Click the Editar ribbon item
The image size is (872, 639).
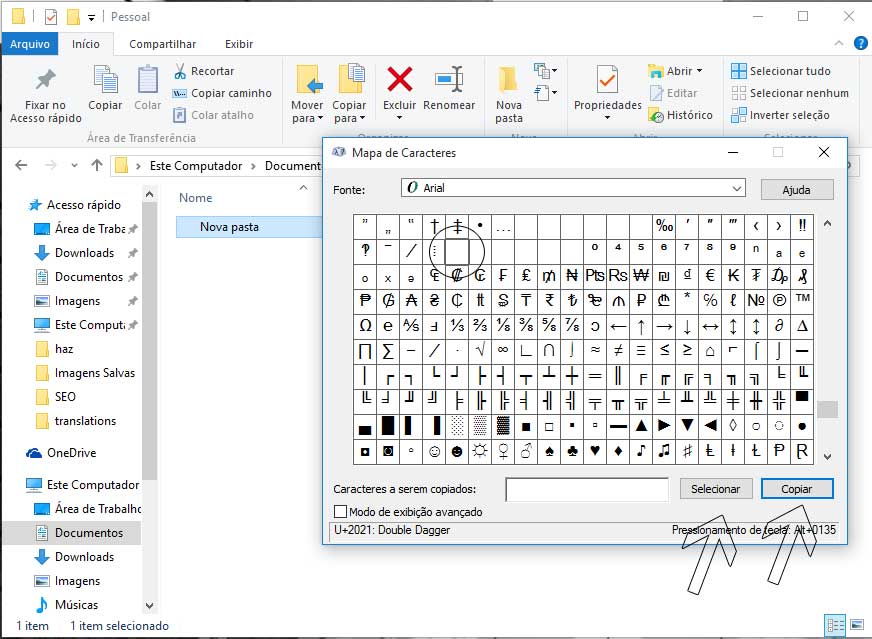pyautogui.click(x=673, y=93)
